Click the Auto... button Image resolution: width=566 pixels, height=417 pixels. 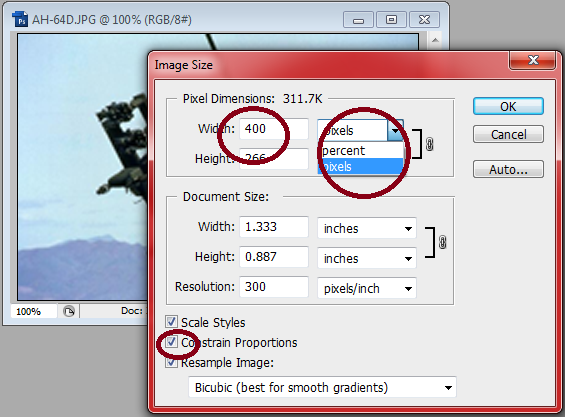pos(508,169)
